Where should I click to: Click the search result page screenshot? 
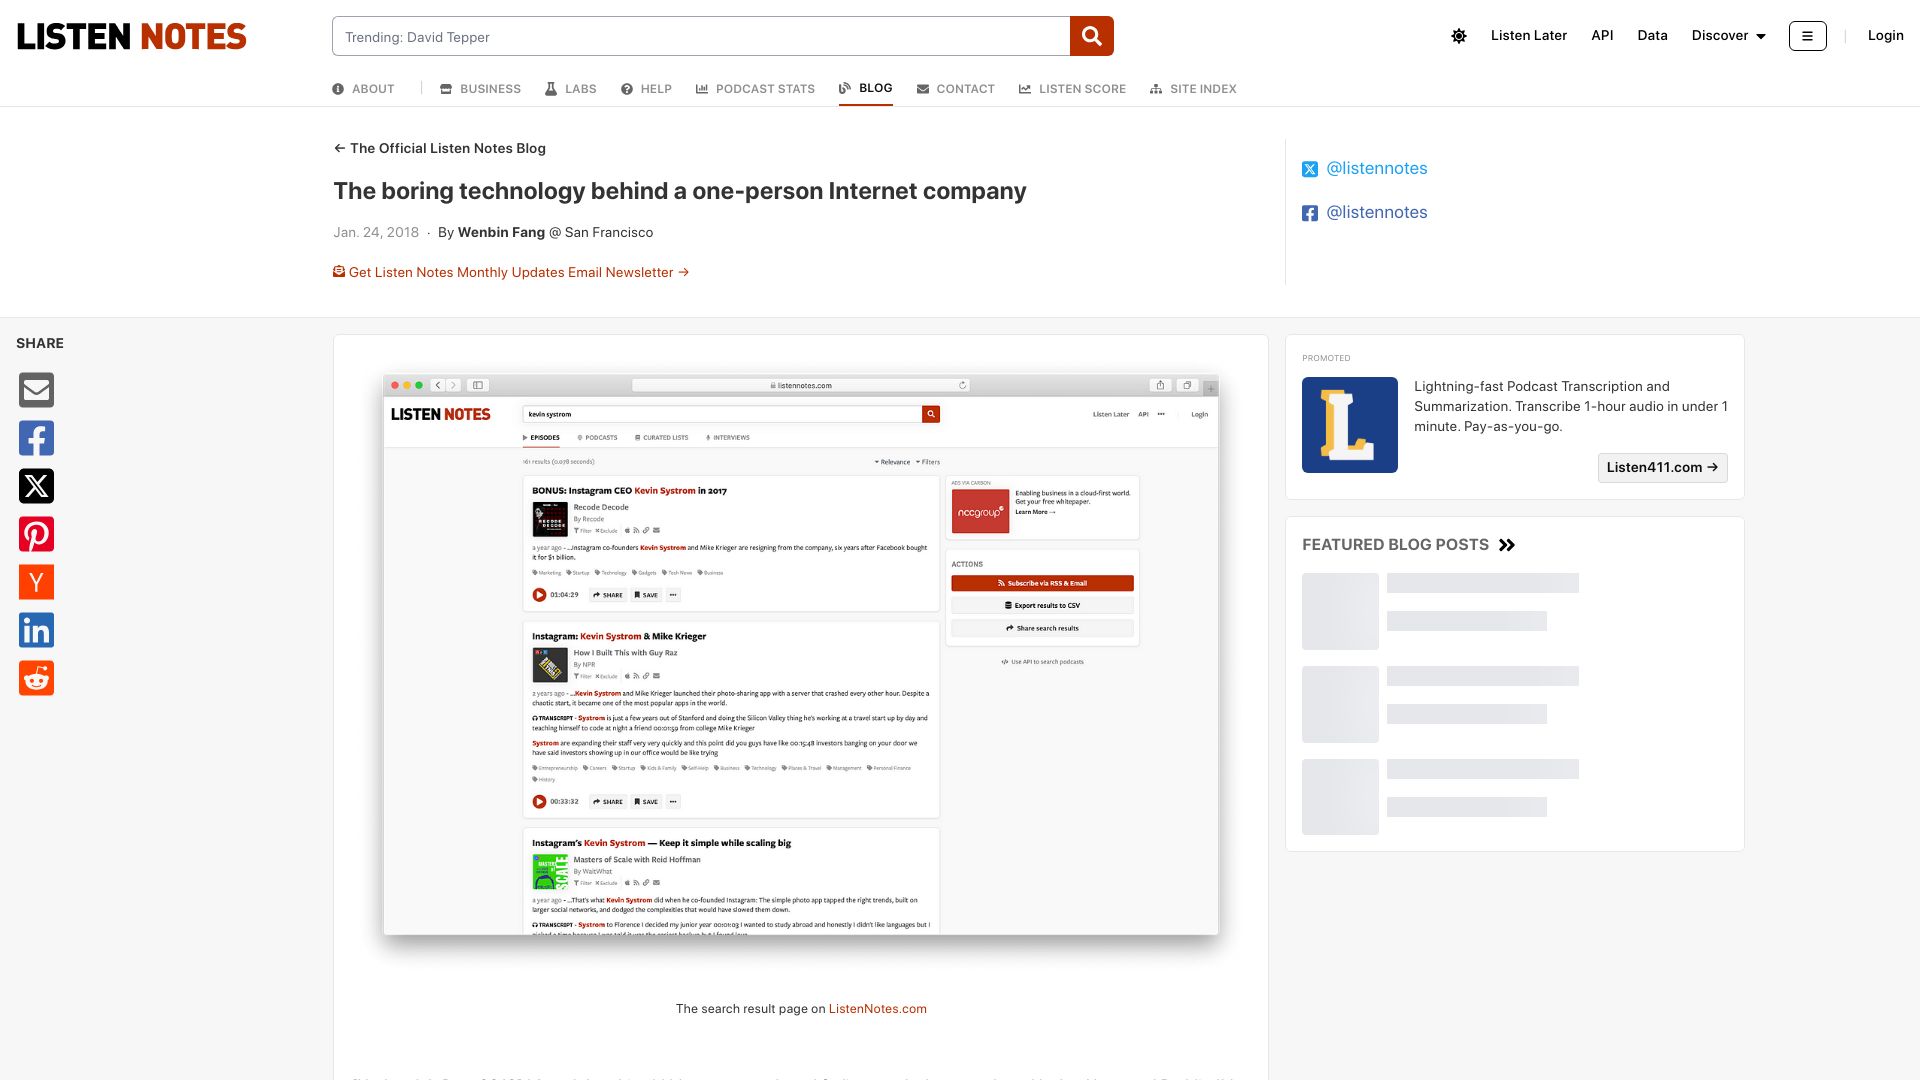point(800,655)
